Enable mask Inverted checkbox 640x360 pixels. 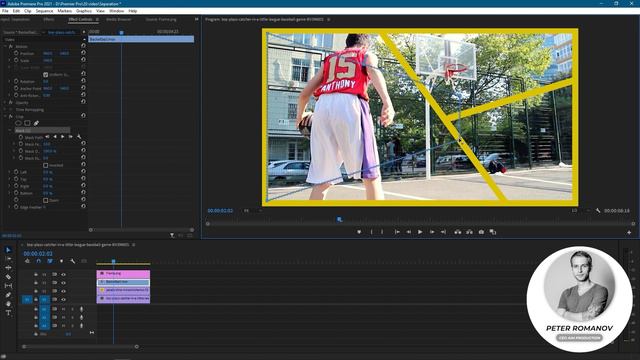pyautogui.click(x=46, y=165)
